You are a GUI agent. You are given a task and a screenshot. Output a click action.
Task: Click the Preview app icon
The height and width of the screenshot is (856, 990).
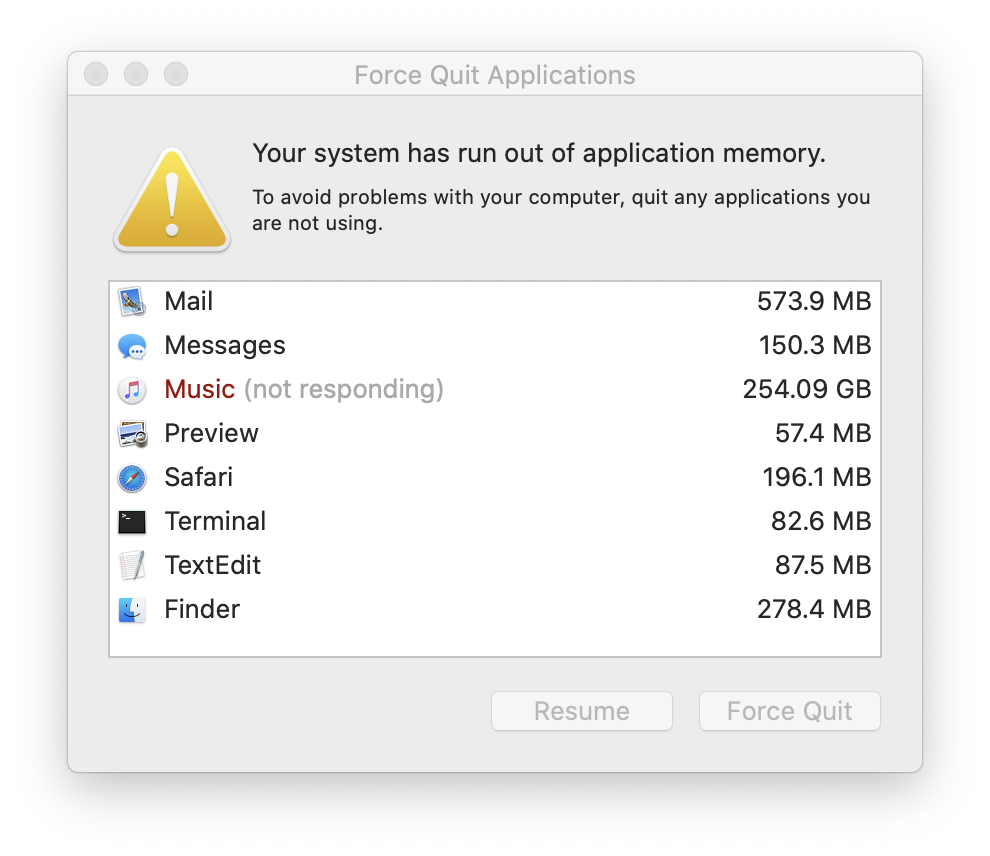coord(133,434)
